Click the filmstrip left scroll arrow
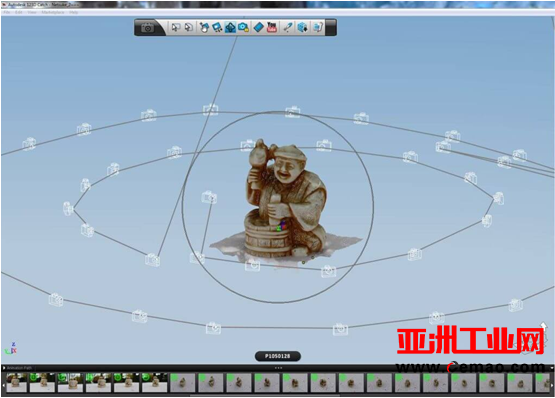Screen dimensions: 555x398 click(3, 384)
